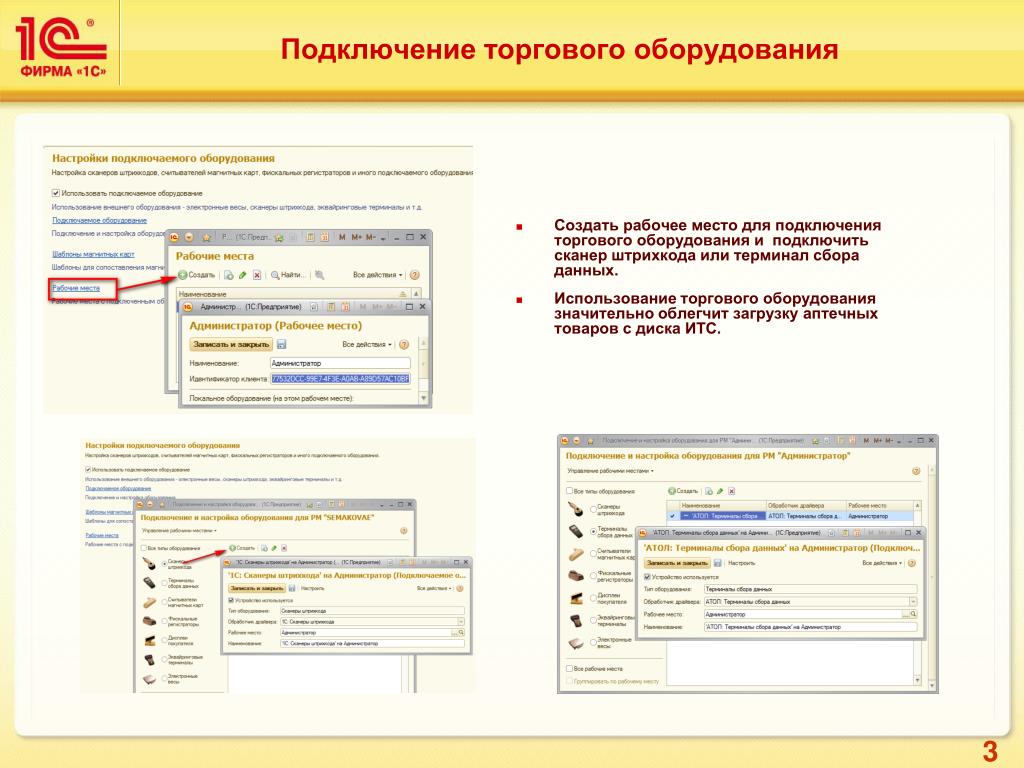
Task: Click Рабочее место search icon in АТОЛ Терминалы window
Action: (913, 614)
